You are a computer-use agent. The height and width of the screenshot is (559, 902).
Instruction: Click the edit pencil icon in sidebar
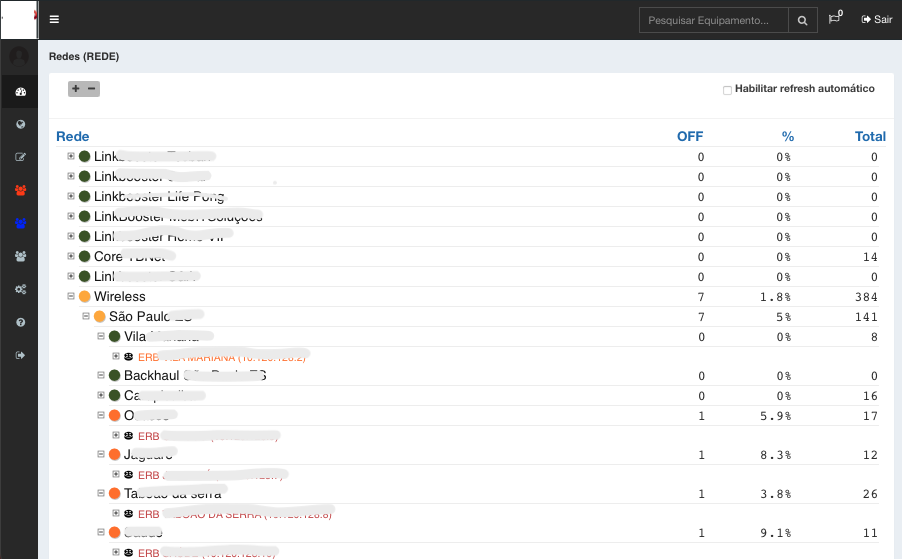click(x=20, y=157)
